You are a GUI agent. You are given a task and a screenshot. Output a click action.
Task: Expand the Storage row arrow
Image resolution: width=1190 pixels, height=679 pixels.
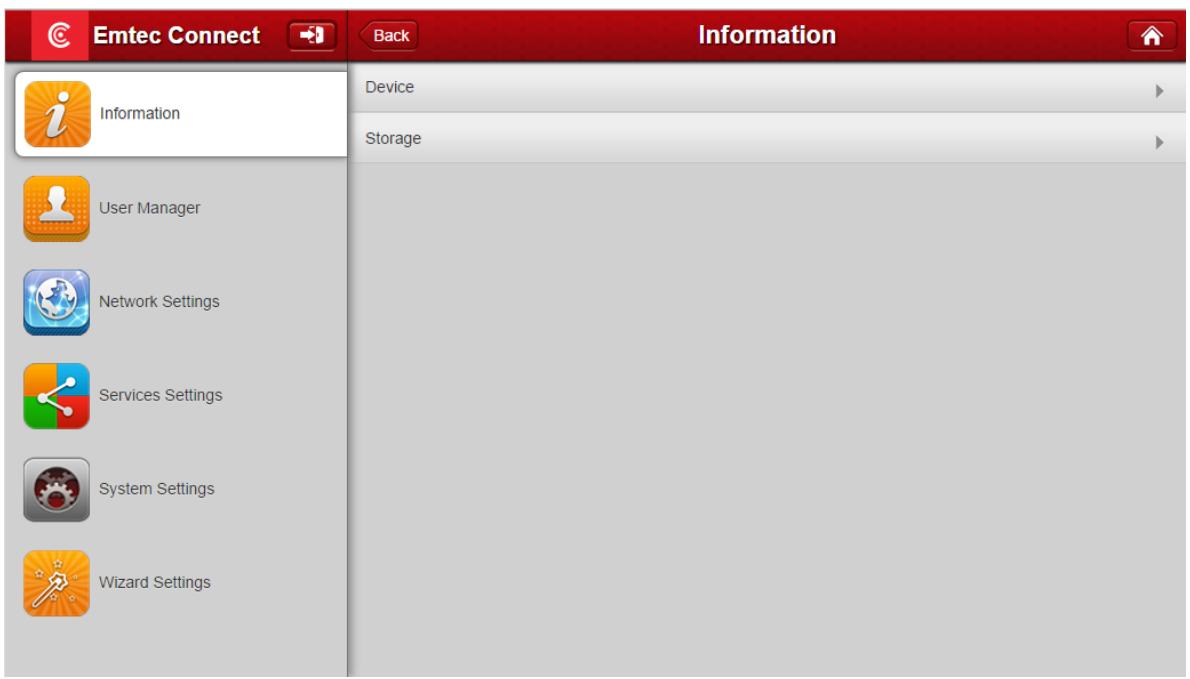(1160, 143)
